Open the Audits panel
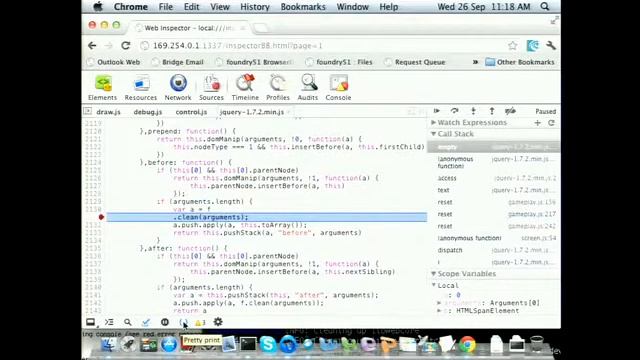Screen dimensions: 640x360 tap(308, 87)
